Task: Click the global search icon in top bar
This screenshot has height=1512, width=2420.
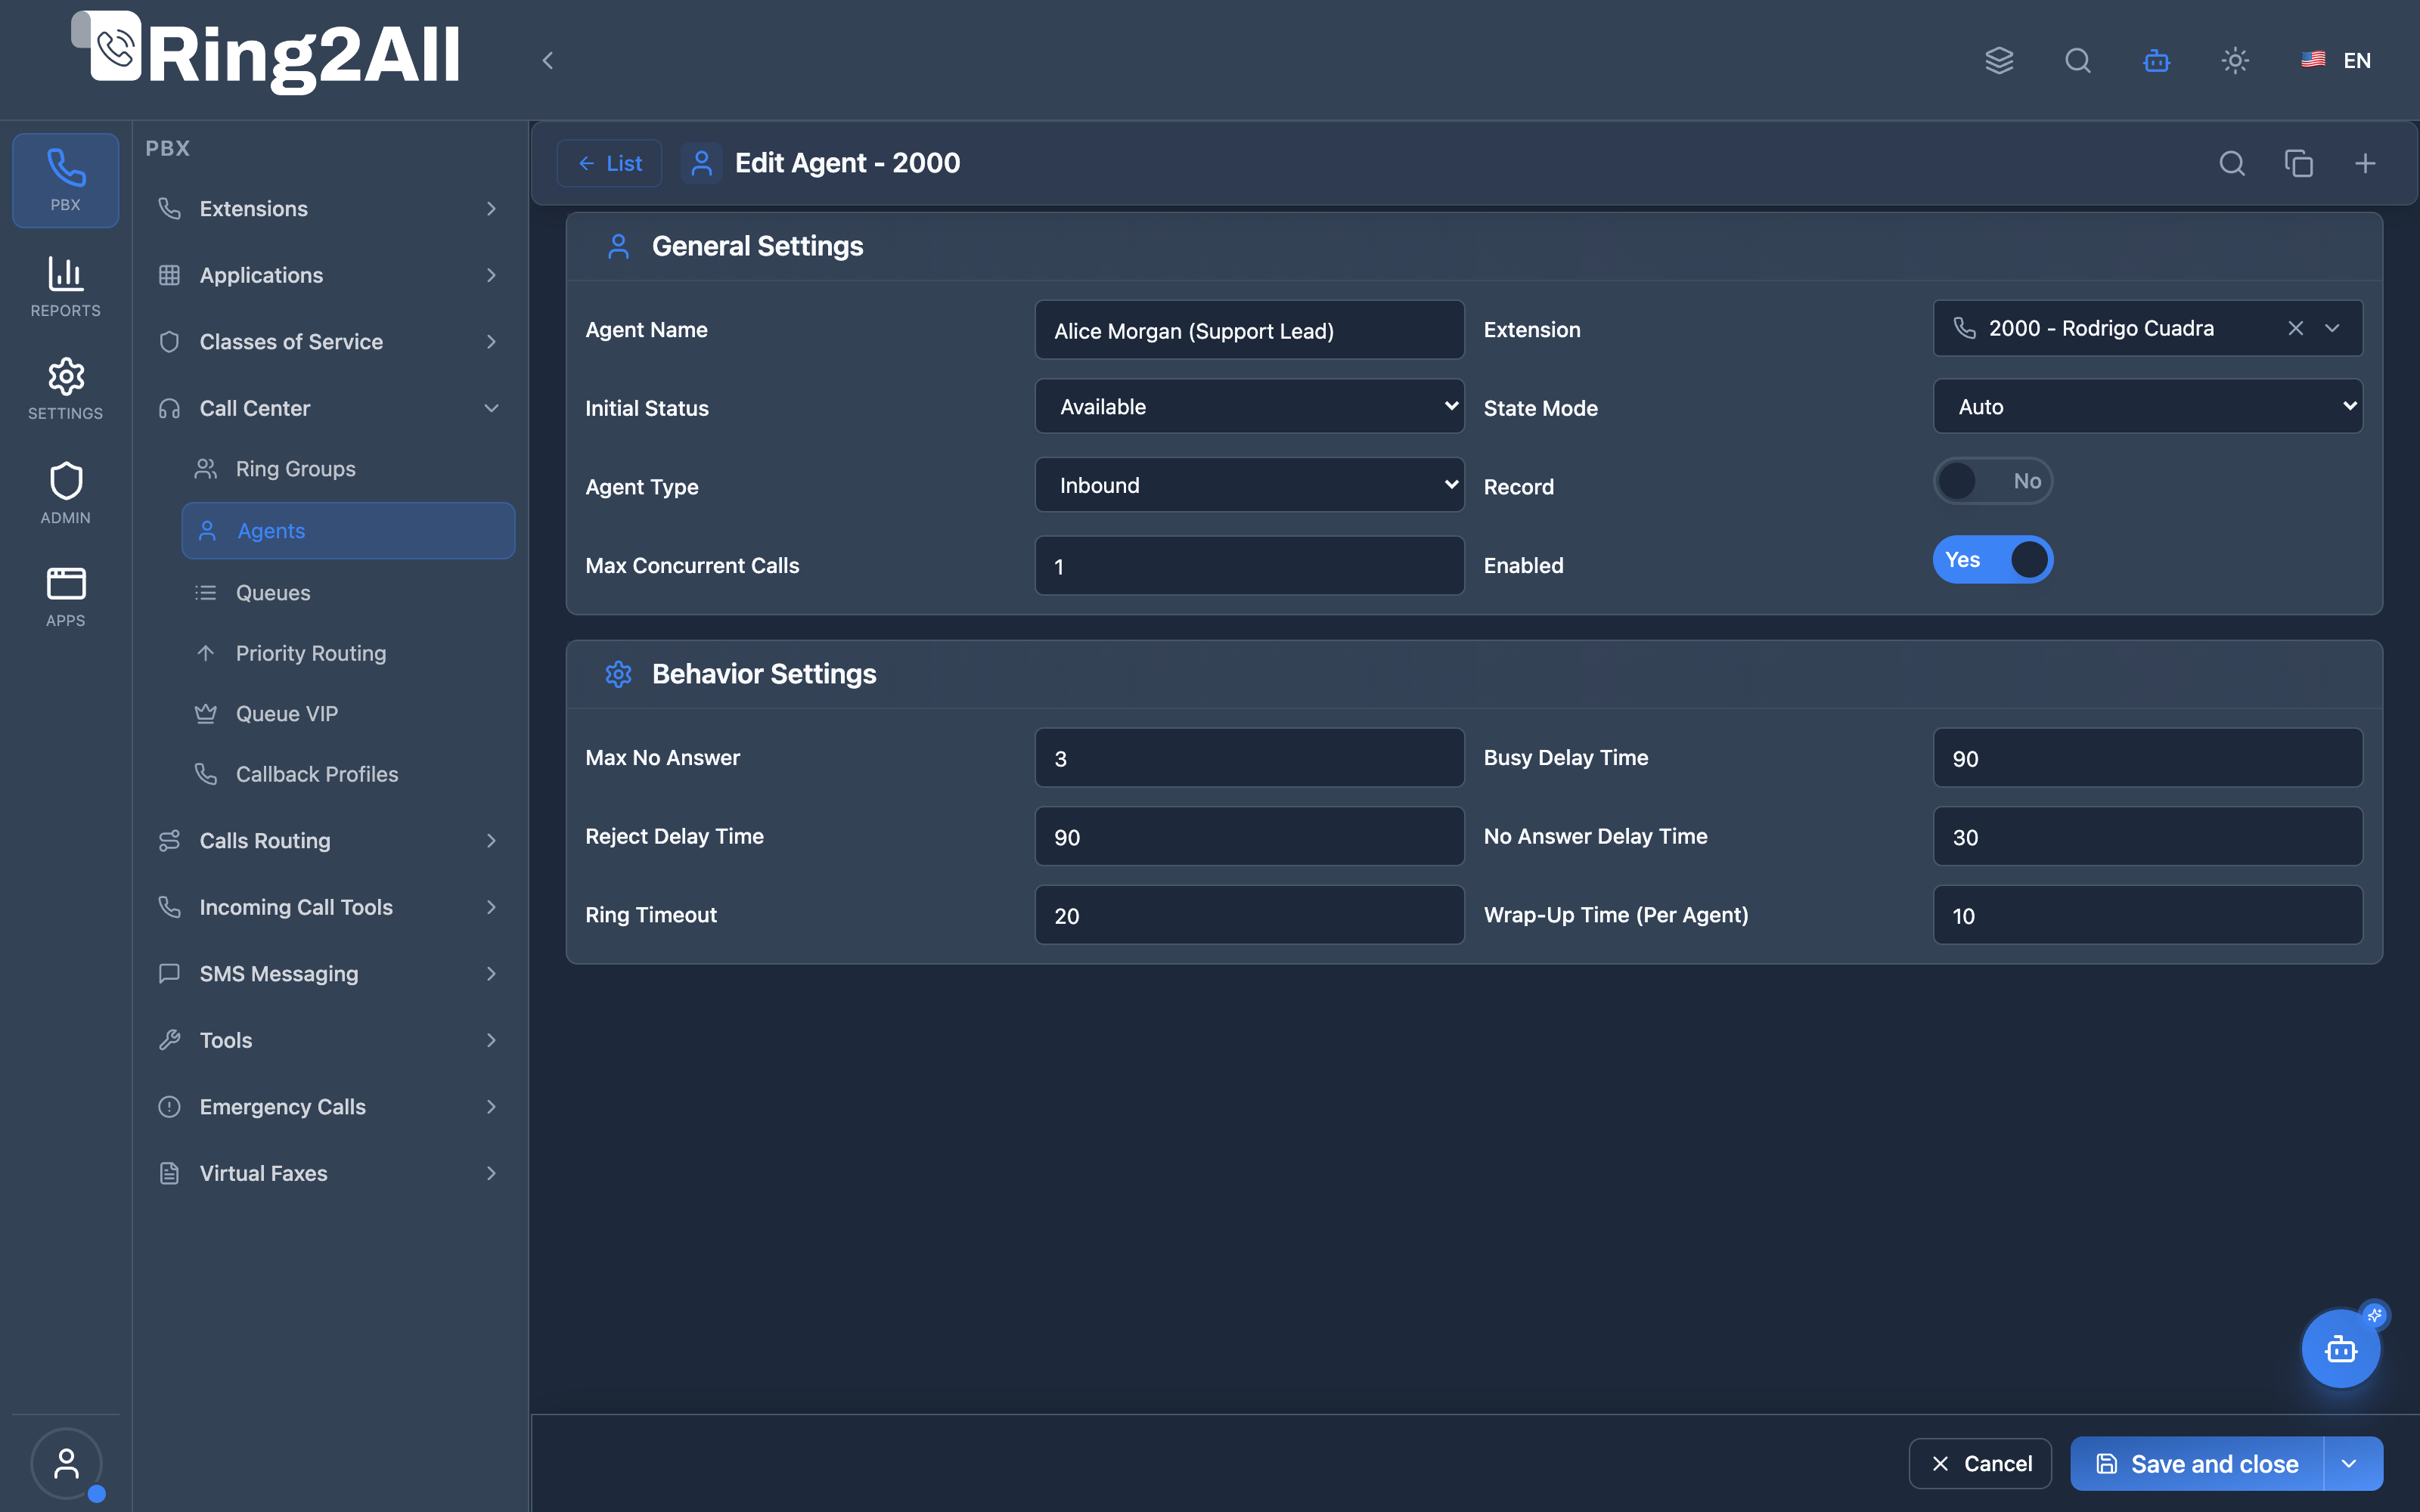Action: 2077,60
